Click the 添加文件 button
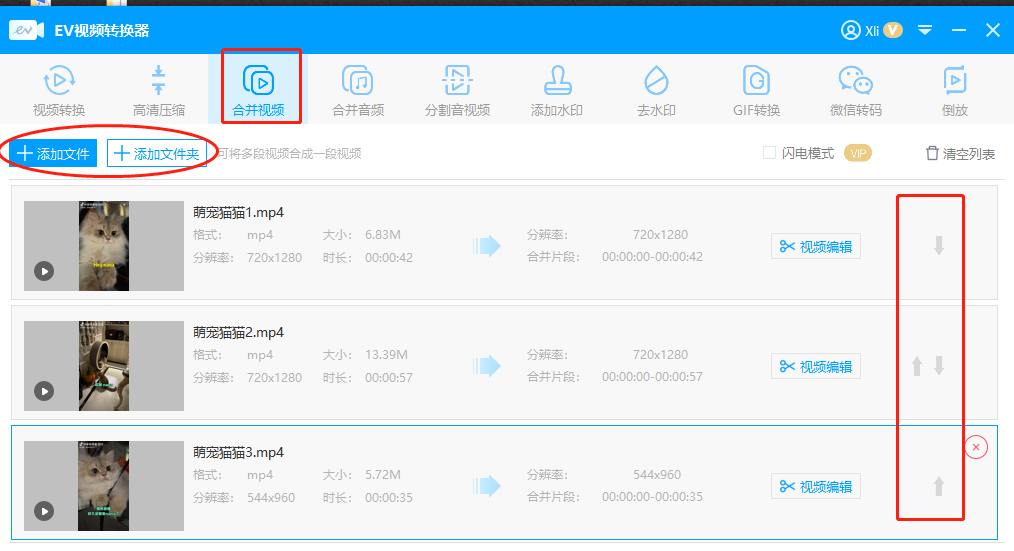The width and height of the screenshot is (1014, 551). pyautogui.click(x=53, y=153)
